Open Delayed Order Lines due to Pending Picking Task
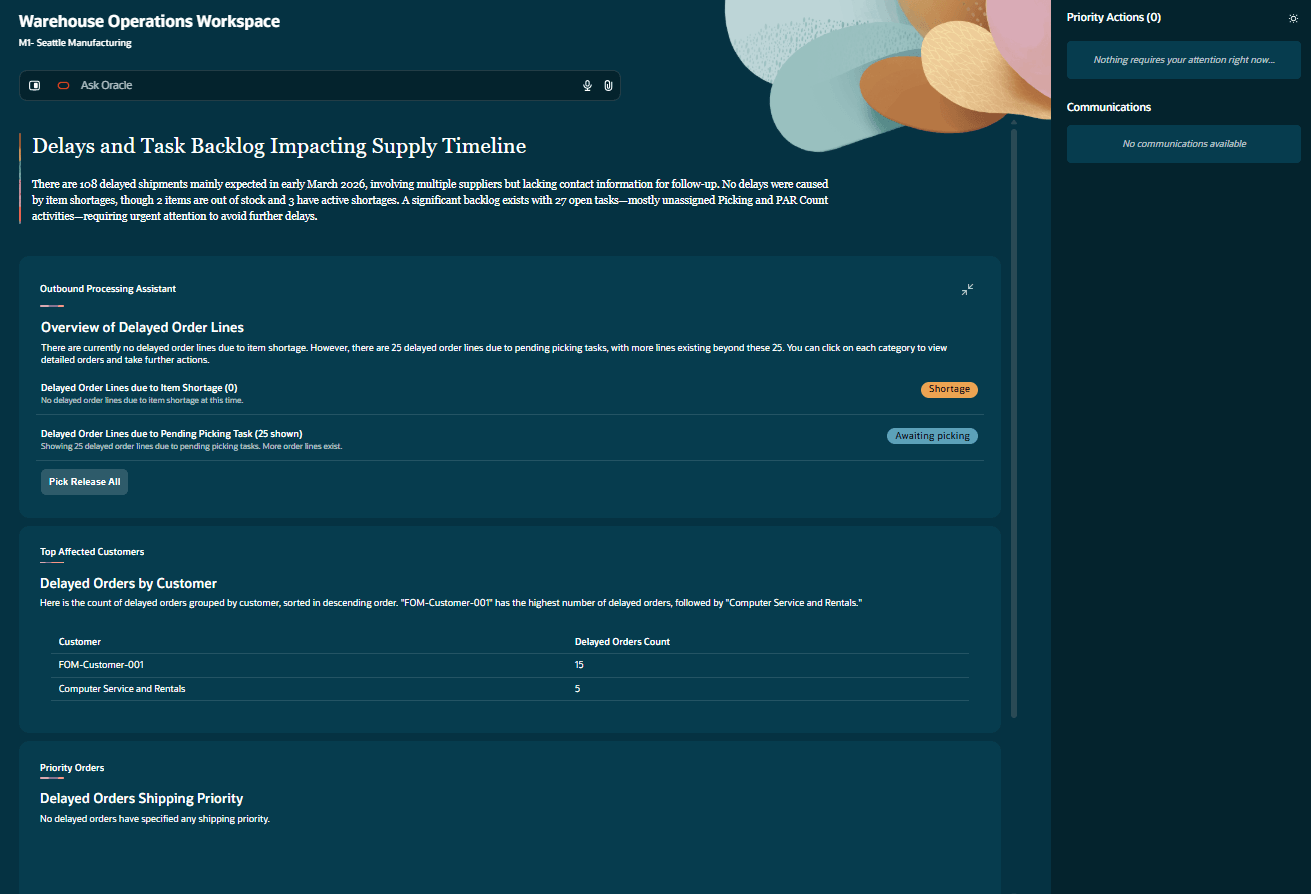The height and width of the screenshot is (894, 1311). (x=171, y=434)
